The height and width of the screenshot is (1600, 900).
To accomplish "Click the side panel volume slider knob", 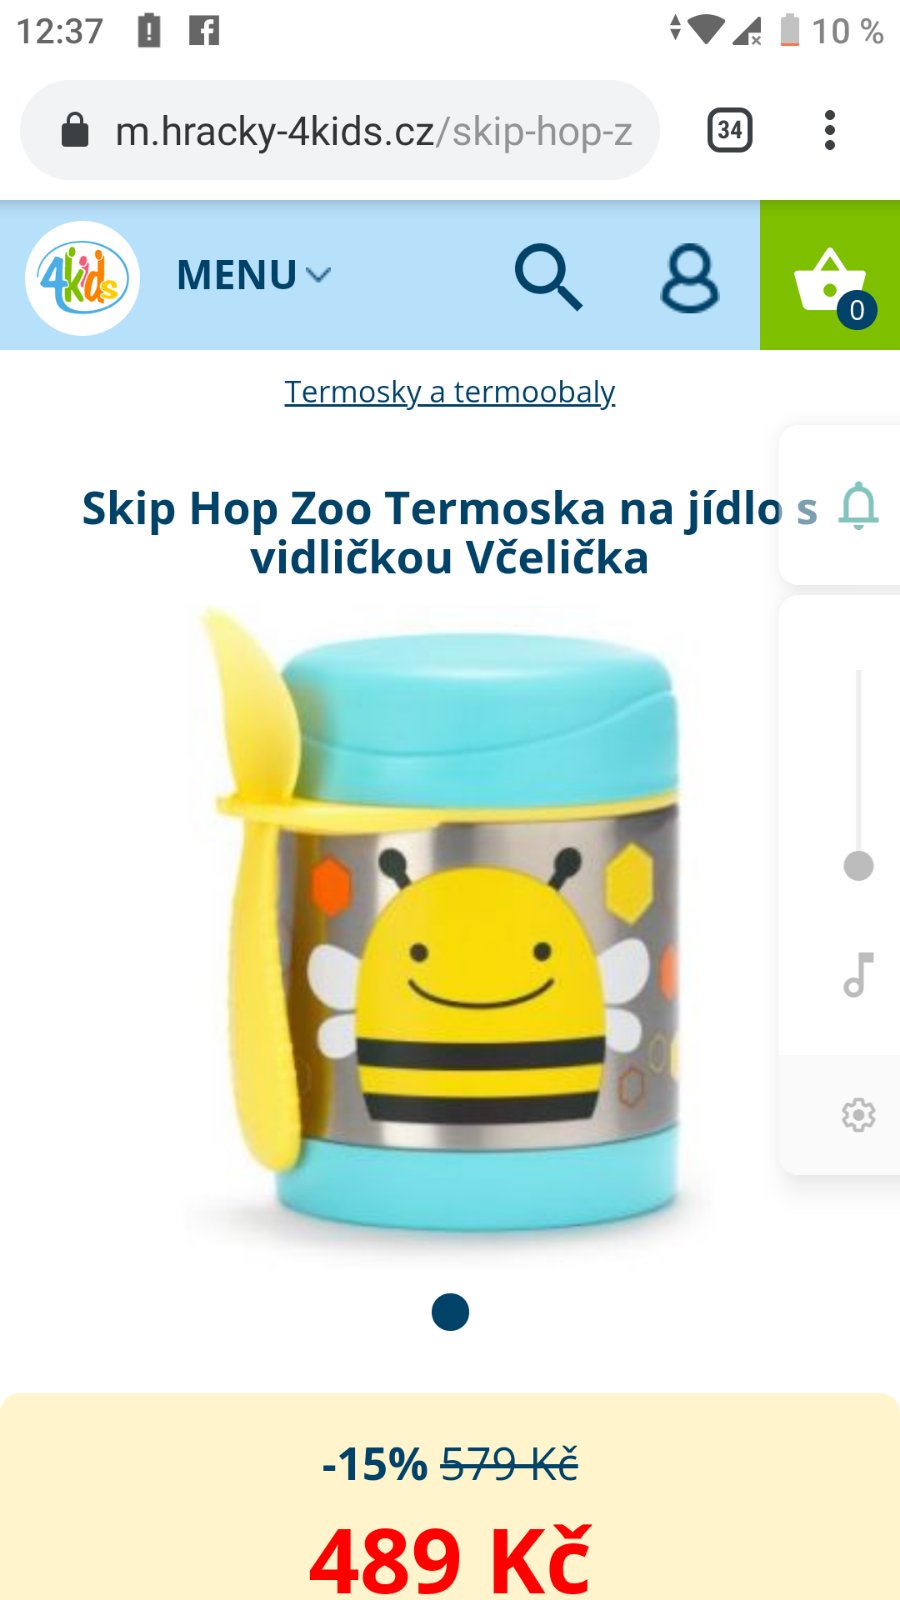I will [x=858, y=866].
